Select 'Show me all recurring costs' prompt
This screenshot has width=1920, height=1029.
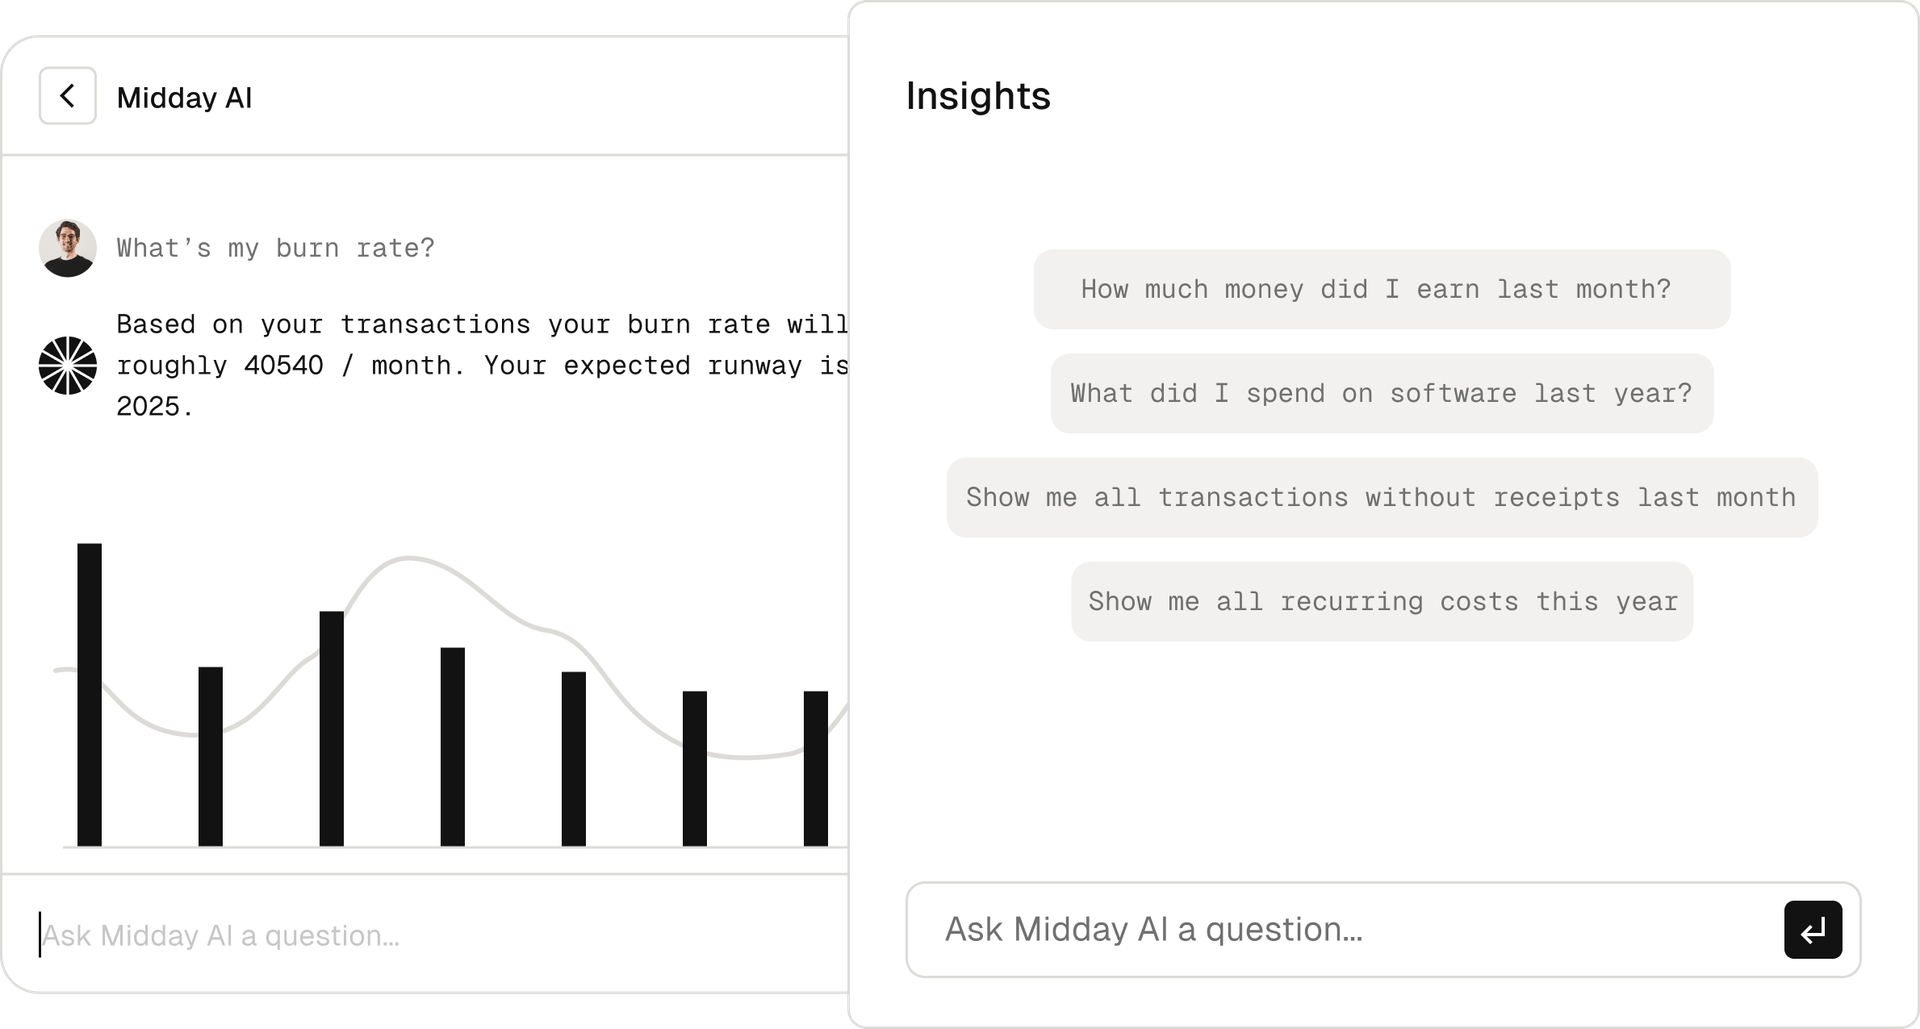[x=1381, y=602]
